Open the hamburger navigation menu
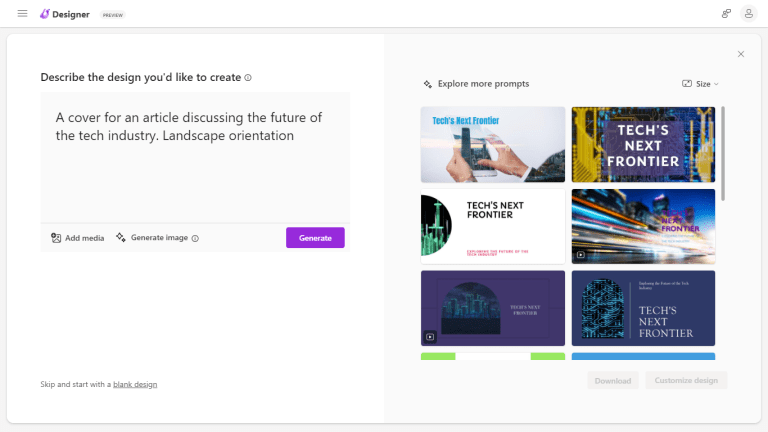This screenshot has height=432, width=768. point(23,14)
